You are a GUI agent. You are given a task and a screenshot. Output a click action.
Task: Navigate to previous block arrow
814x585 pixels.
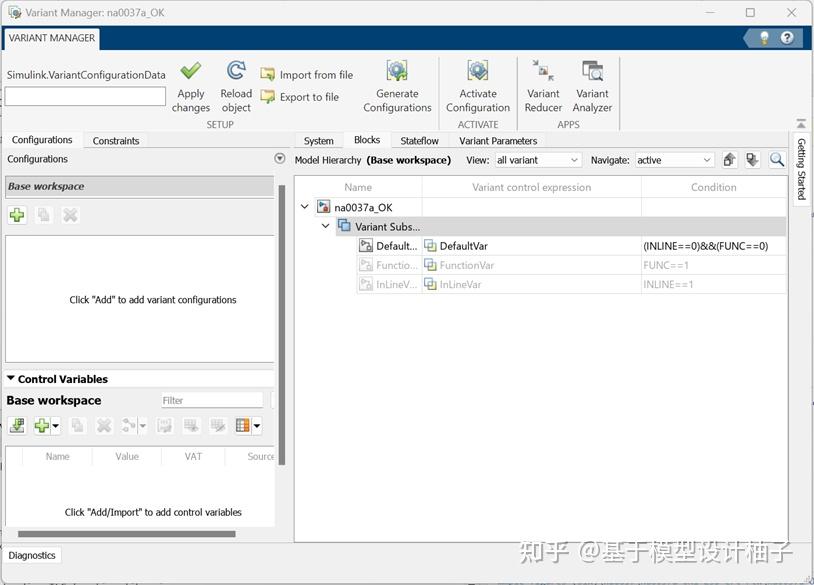pyautogui.click(x=729, y=160)
